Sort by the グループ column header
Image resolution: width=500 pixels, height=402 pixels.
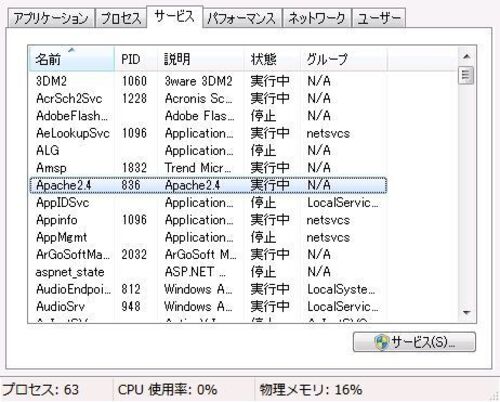pyautogui.click(x=344, y=59)
